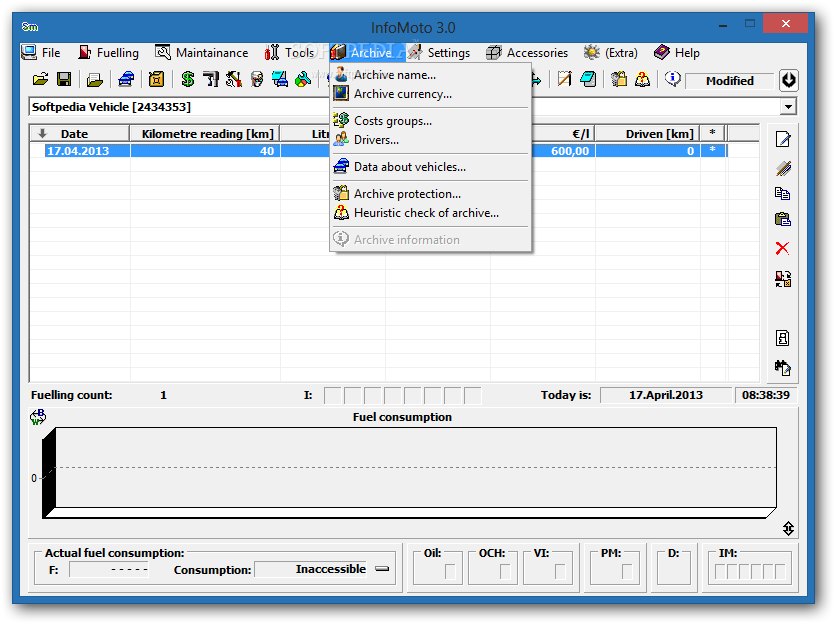
Task: Click the copy record icon in sidebar
Action: [x=783, y=194]
